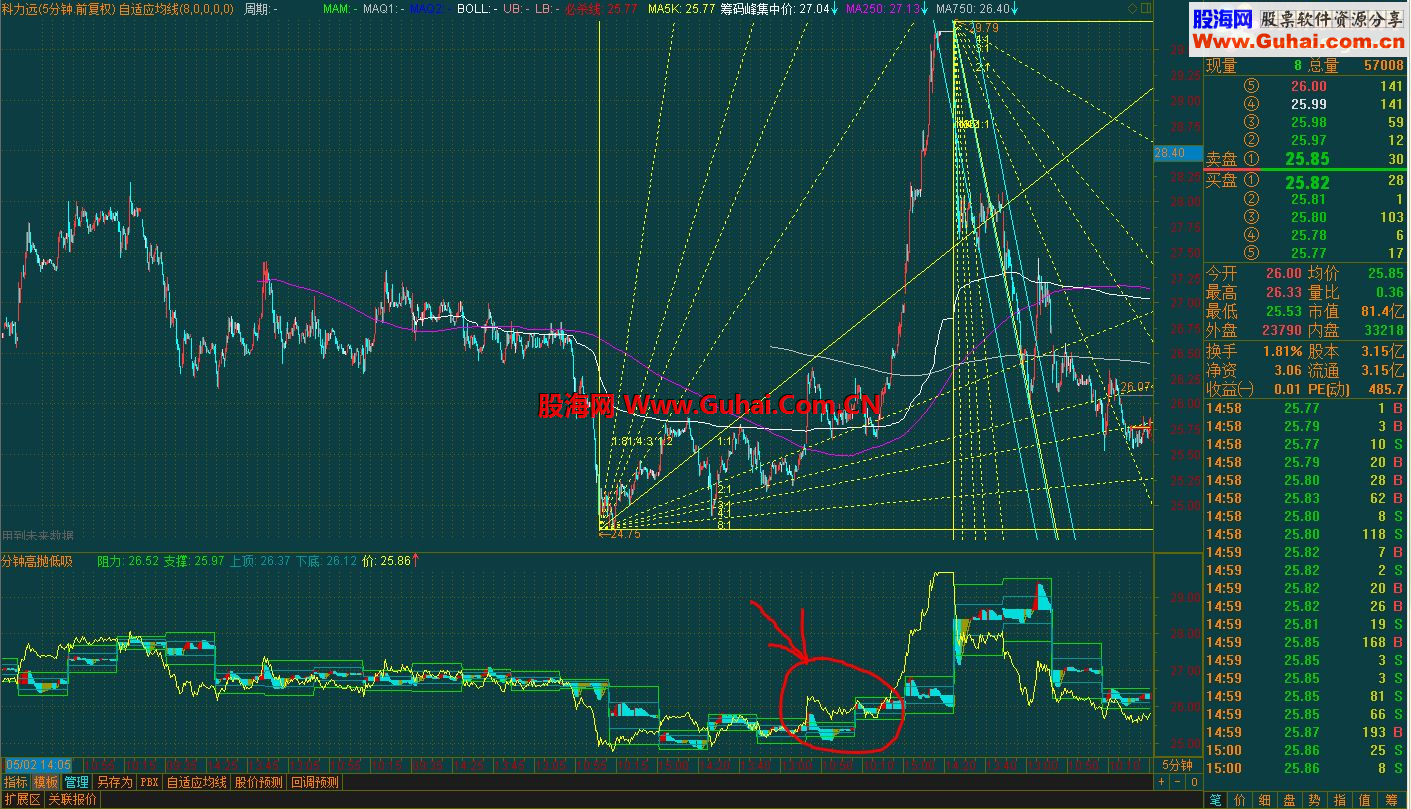Click sell level 1 price 25.85
This screenshot has height=809, width=1411.
click(x=1307, y=159)
